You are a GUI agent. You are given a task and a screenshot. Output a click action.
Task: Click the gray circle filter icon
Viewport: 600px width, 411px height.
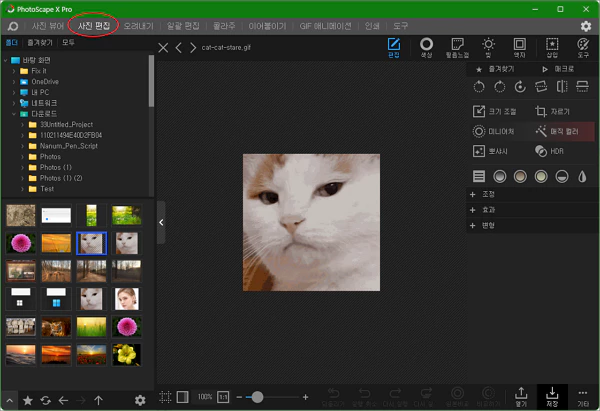point(500,176)
